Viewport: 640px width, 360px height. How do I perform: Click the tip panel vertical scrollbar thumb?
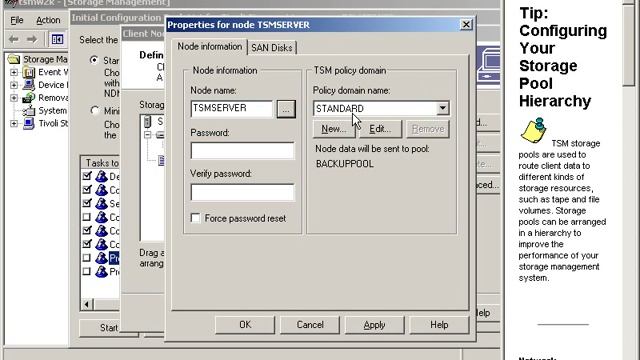629,44
